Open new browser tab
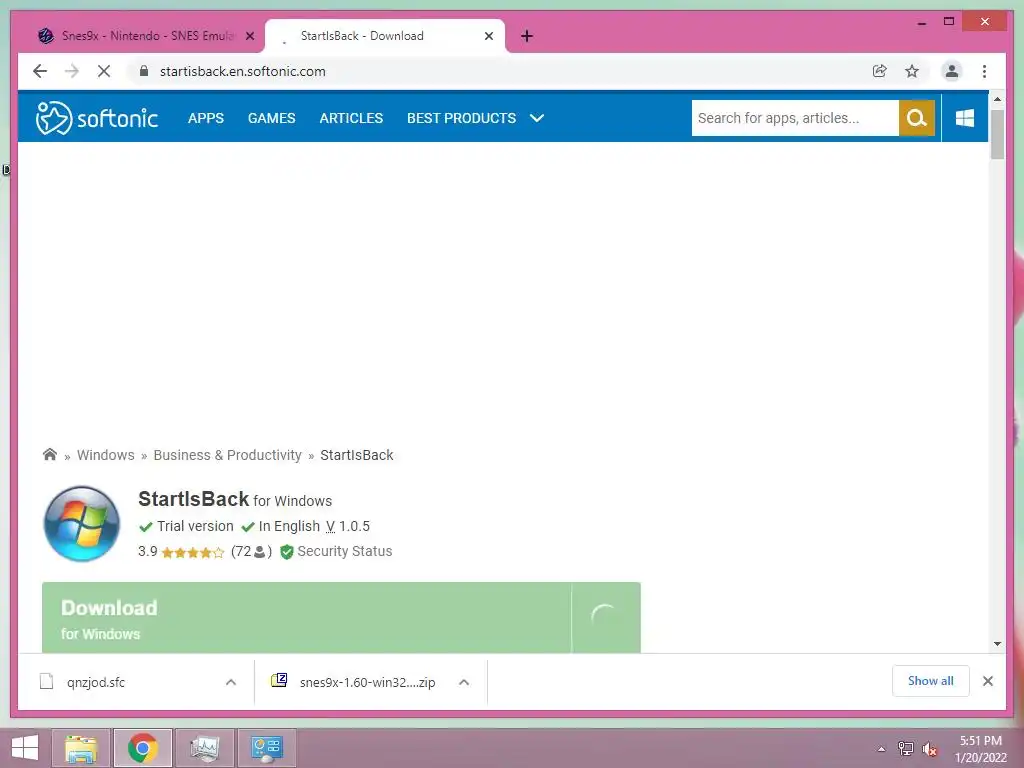 tap(527, 36)
